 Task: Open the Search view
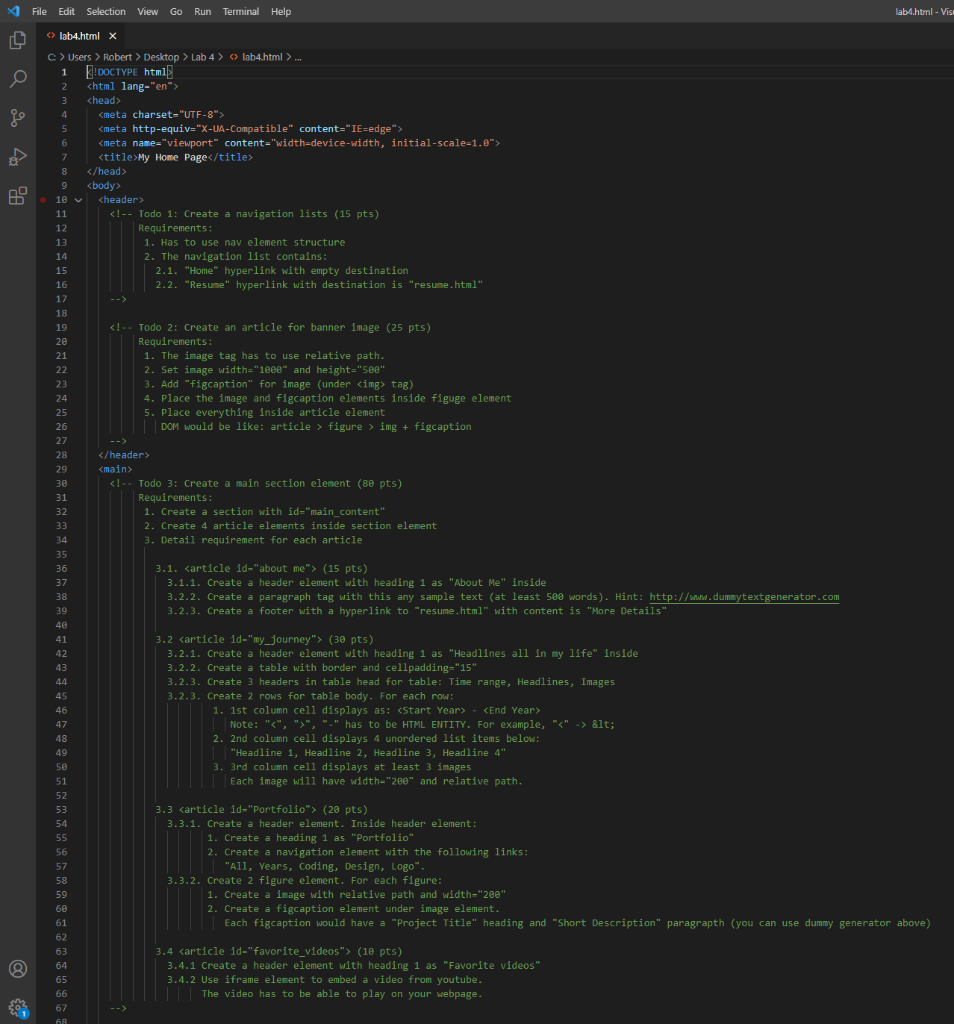16,78
